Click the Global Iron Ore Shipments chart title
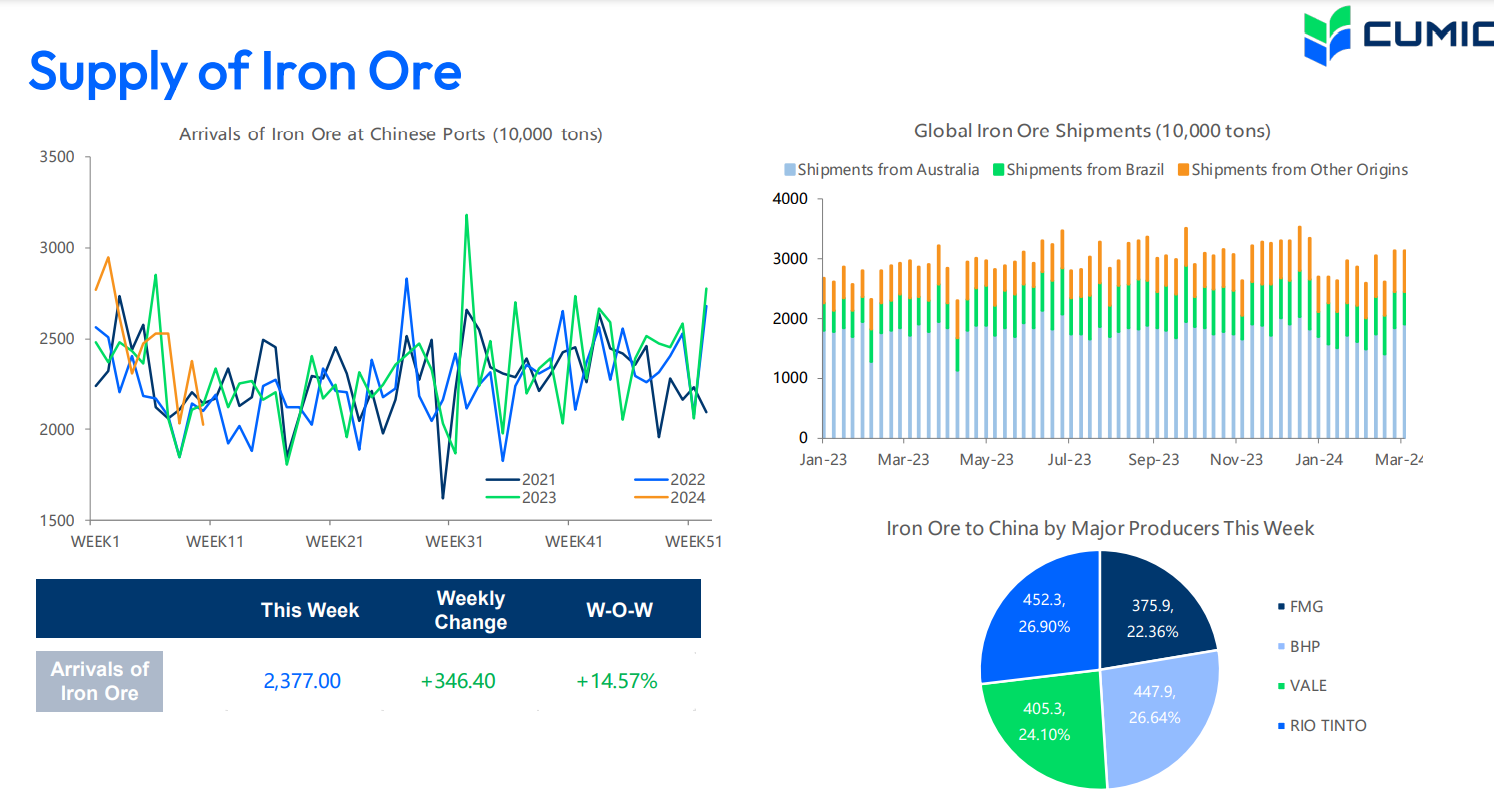This screenshot has height=800, width=1494. 1092,131
